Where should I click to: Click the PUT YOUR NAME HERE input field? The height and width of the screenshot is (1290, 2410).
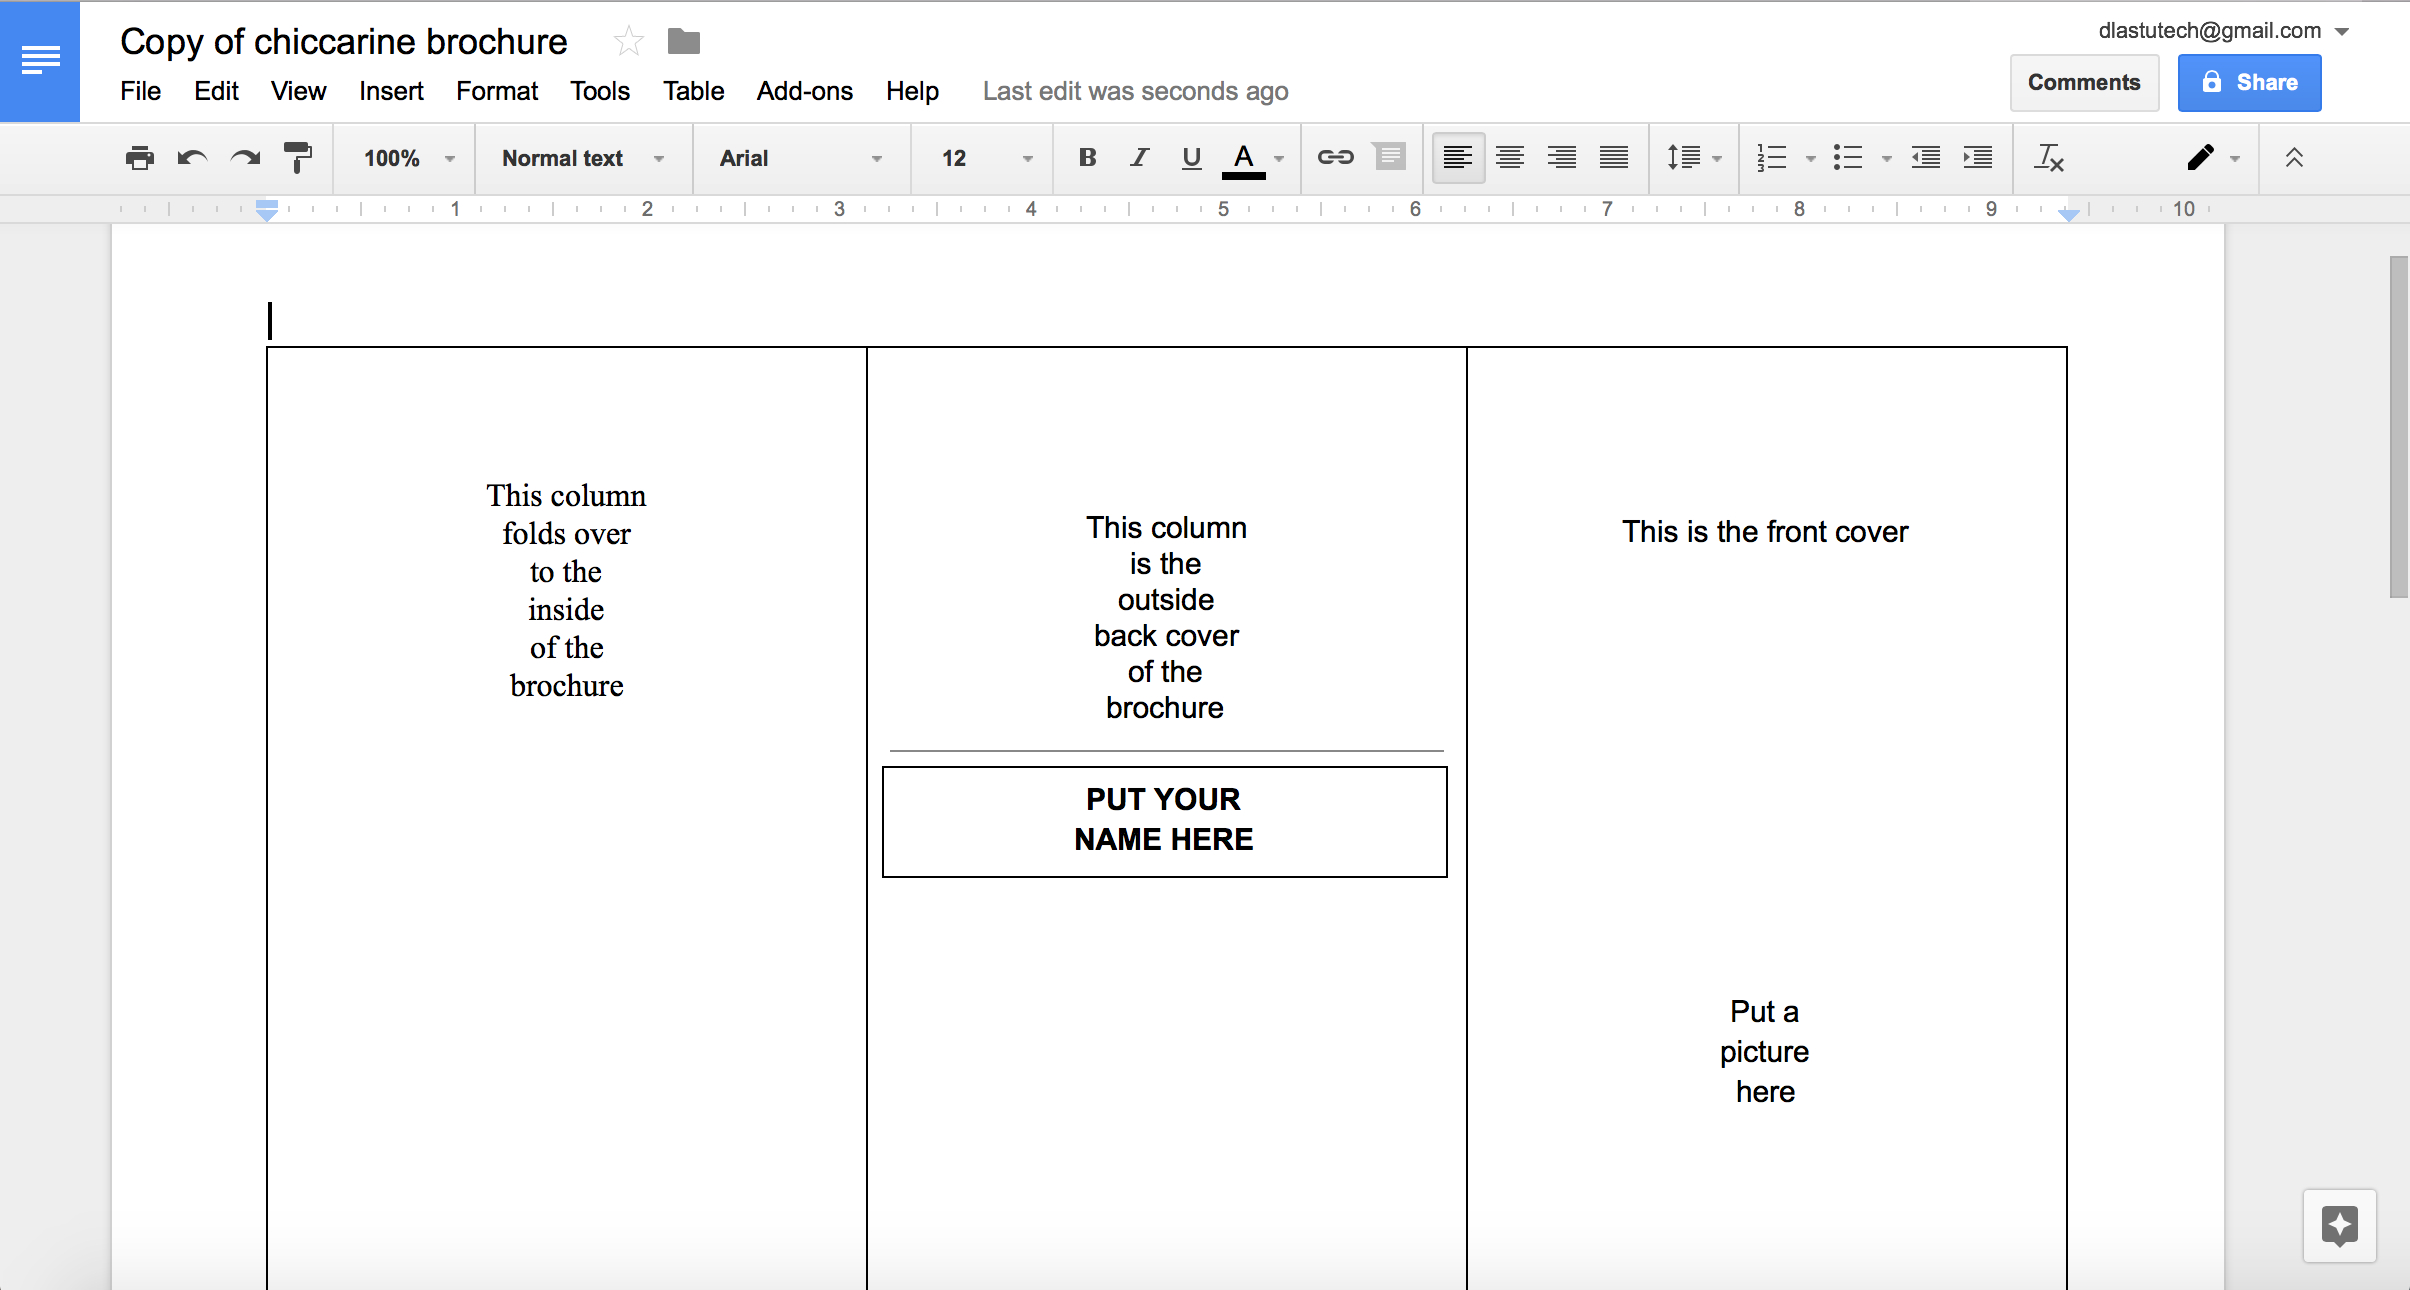1164,818
